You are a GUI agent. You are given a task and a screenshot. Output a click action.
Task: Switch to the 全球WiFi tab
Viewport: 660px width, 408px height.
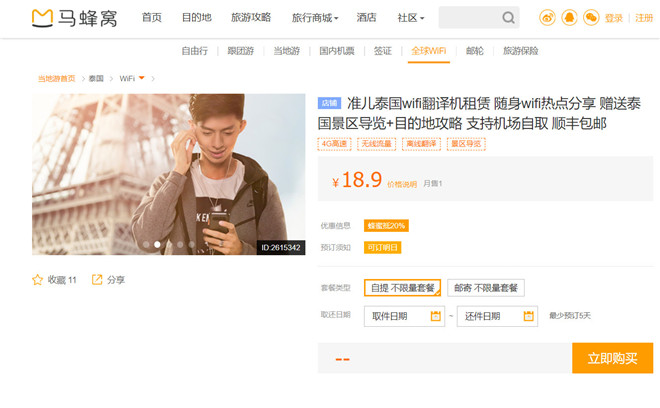tap(428, 51)
